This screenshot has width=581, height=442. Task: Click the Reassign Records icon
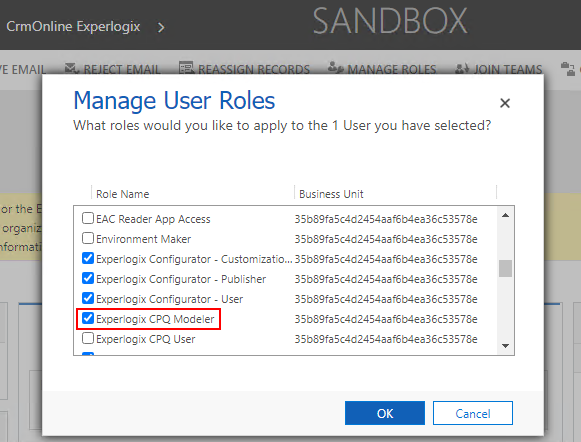(x=186, y=68)
